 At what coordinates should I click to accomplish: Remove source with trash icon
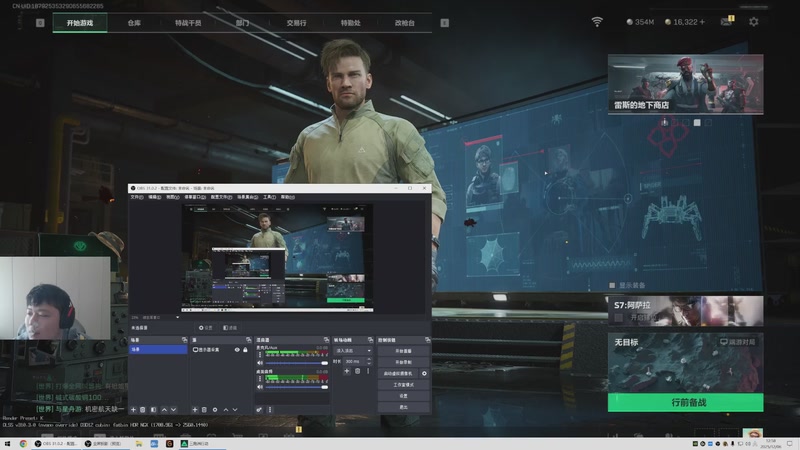(204, 410)
